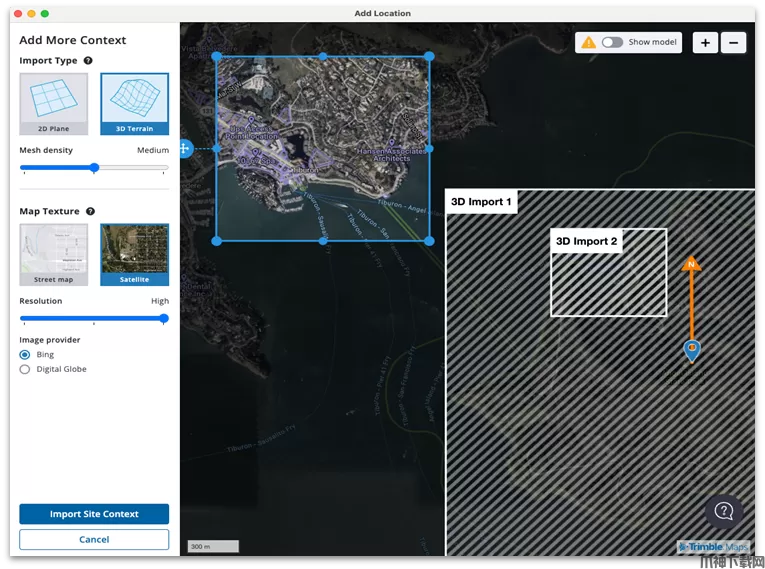Click the Mesh density slider handle

click(94, 168)
